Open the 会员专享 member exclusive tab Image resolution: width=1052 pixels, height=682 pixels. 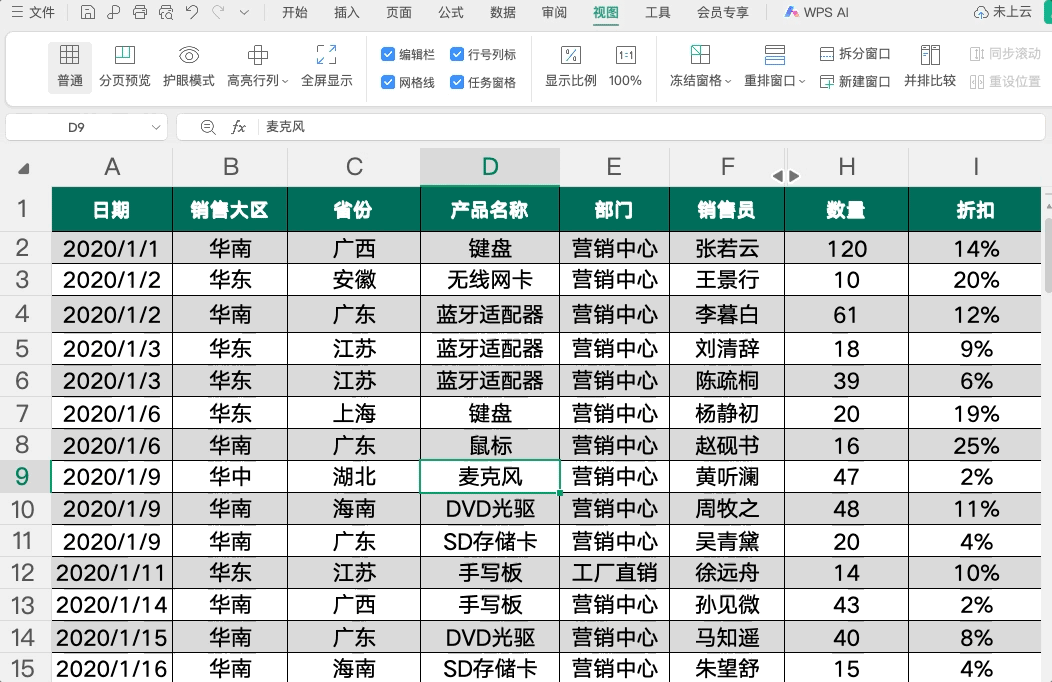[723, 12]
